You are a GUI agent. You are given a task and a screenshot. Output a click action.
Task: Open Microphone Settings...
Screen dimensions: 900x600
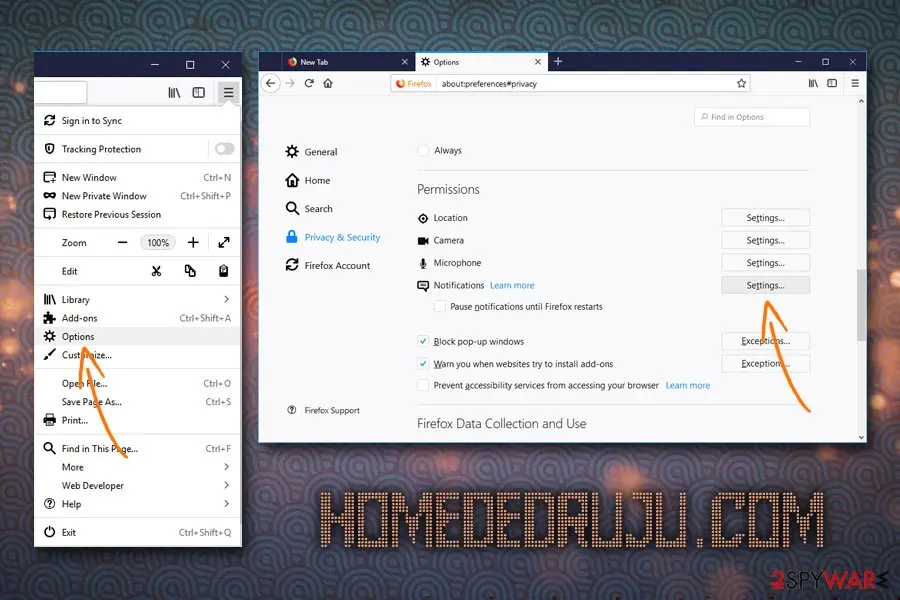click(765, 262)
